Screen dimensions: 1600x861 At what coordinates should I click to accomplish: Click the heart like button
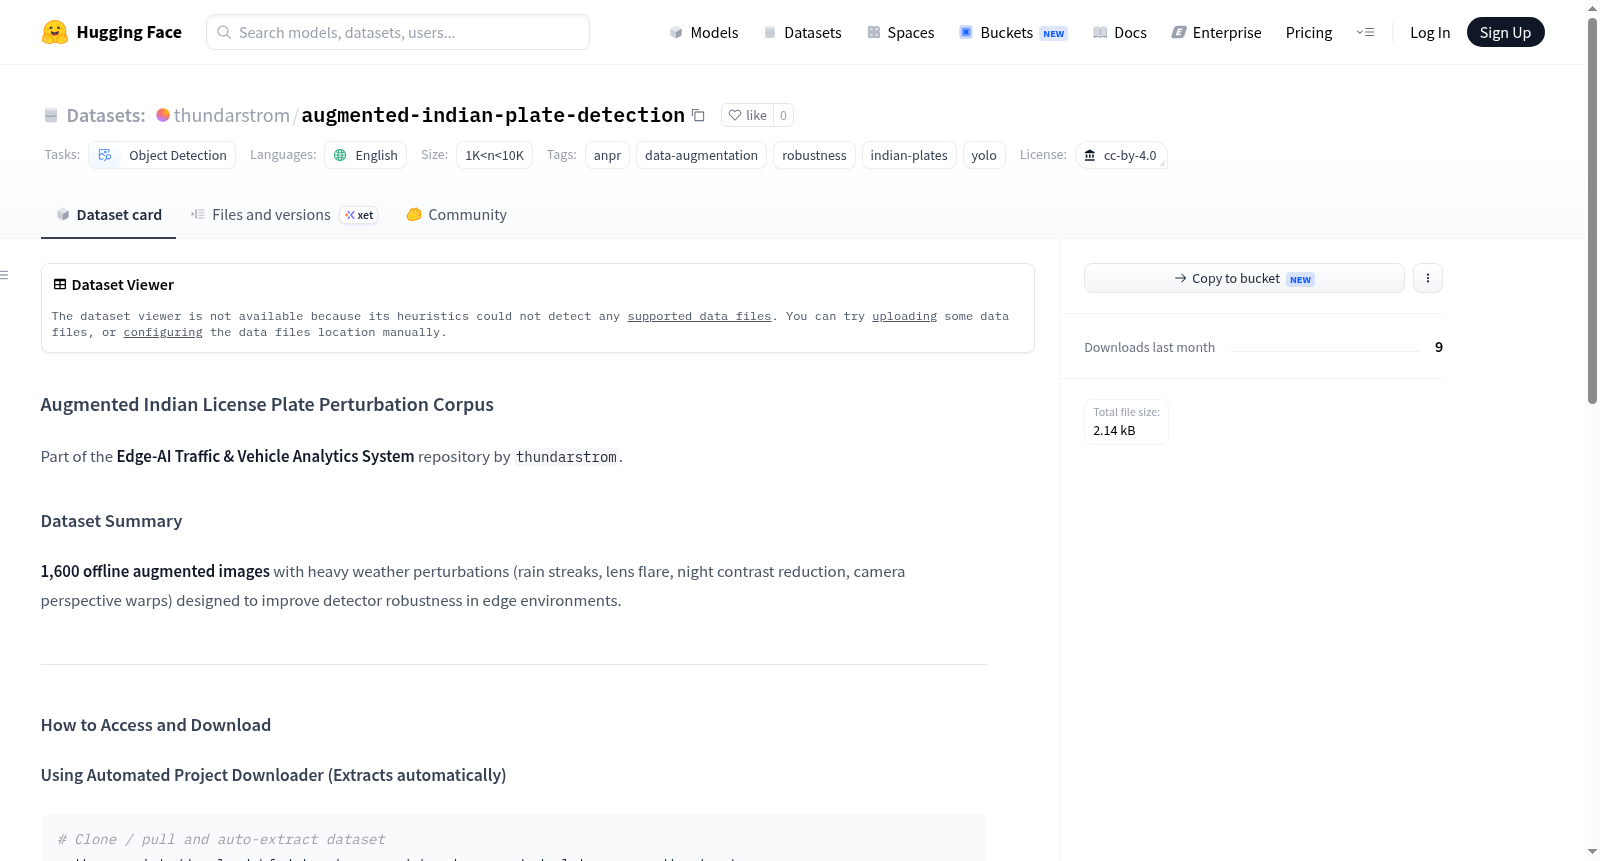point(747,115)
